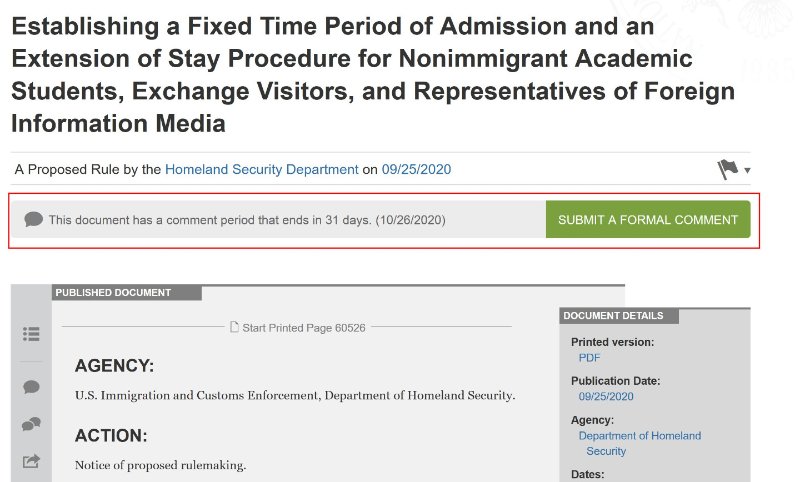
Task: Click the ACTION heading
Action: coord(111,436)
